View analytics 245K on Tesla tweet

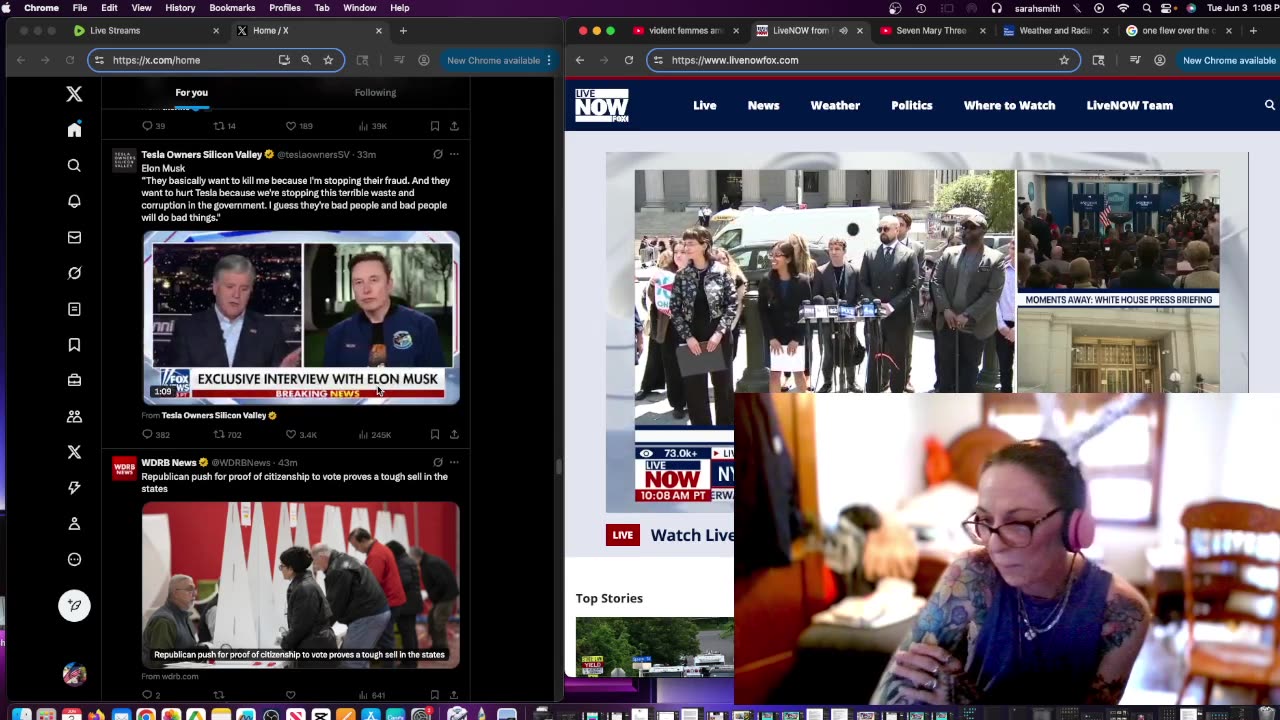click(x=375, y=435)
